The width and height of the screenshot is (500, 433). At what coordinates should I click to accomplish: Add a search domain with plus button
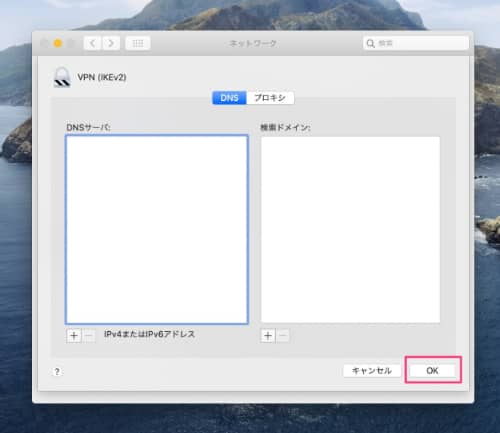click(x=268, y=336)
